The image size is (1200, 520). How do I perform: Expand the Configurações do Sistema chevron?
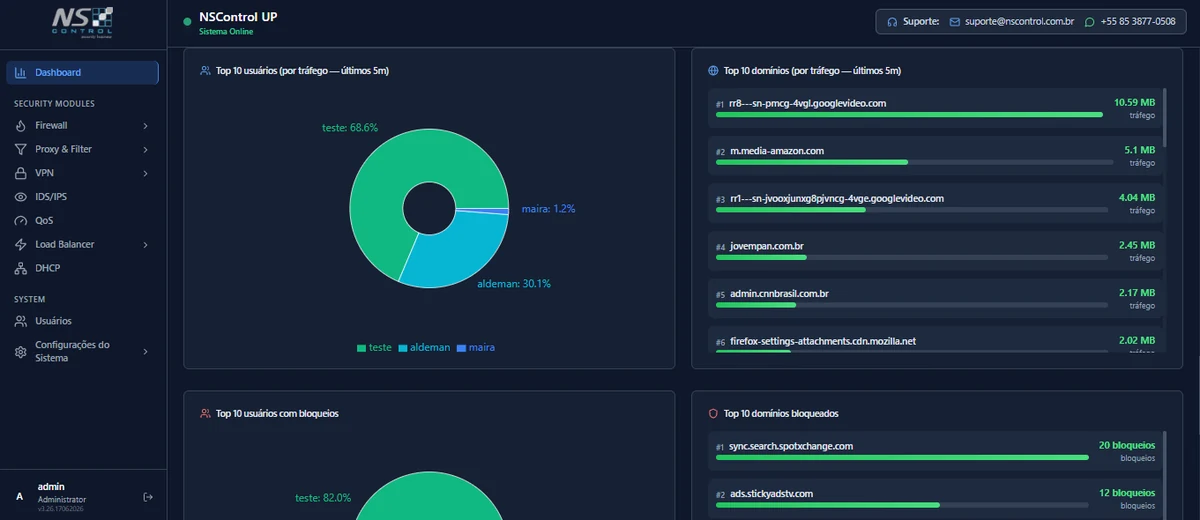(146, 352)
